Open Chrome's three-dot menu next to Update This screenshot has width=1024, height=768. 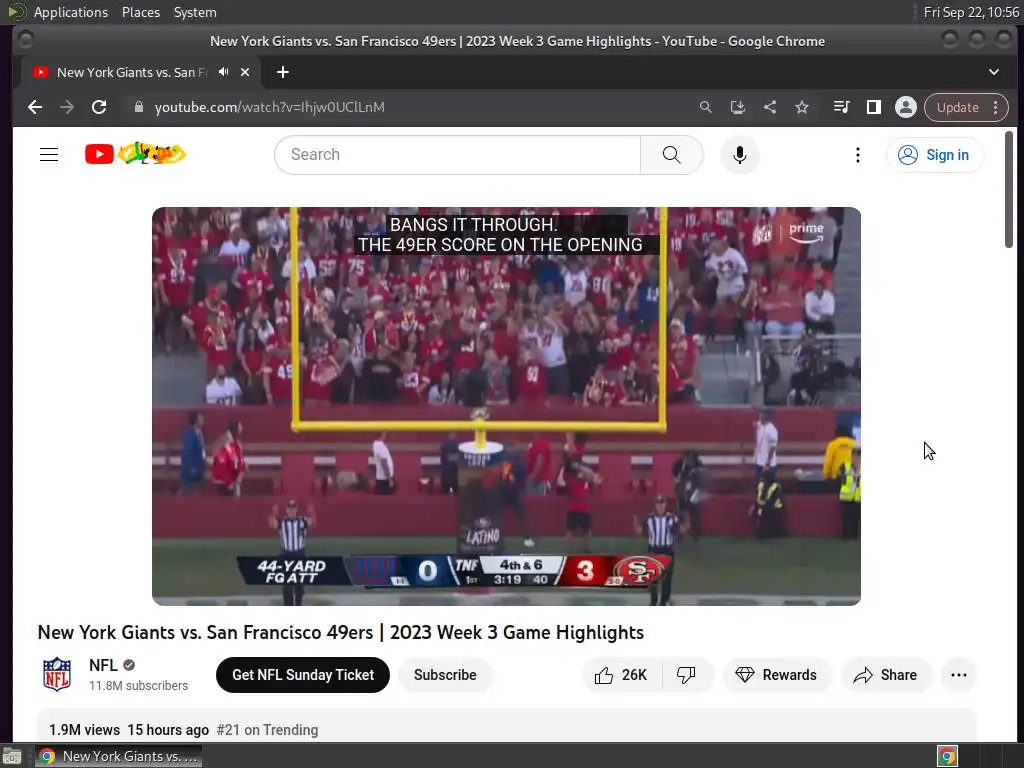(x=995, y=107)
